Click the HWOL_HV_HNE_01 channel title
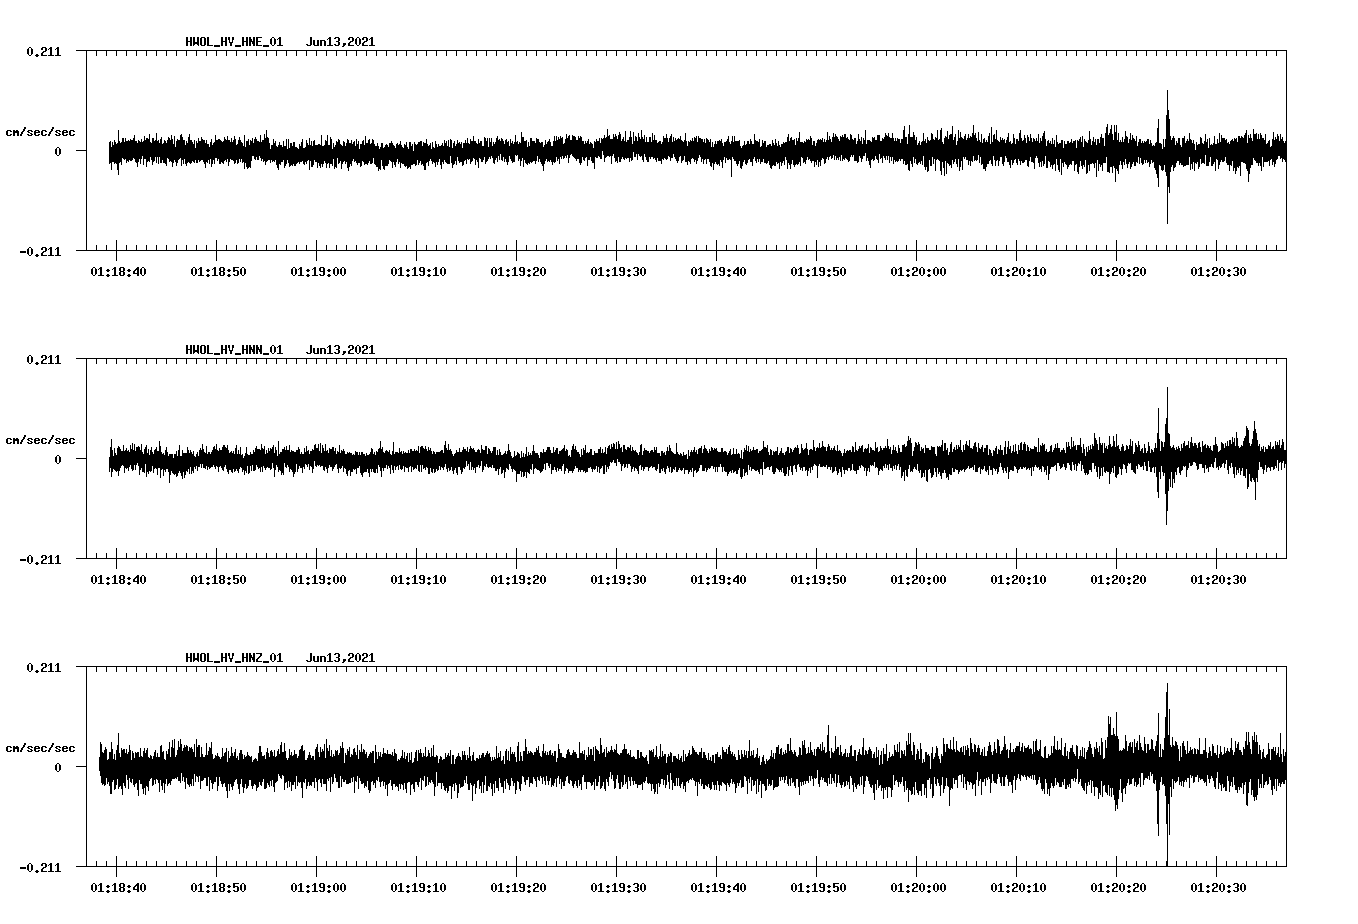 pos(234,42)
